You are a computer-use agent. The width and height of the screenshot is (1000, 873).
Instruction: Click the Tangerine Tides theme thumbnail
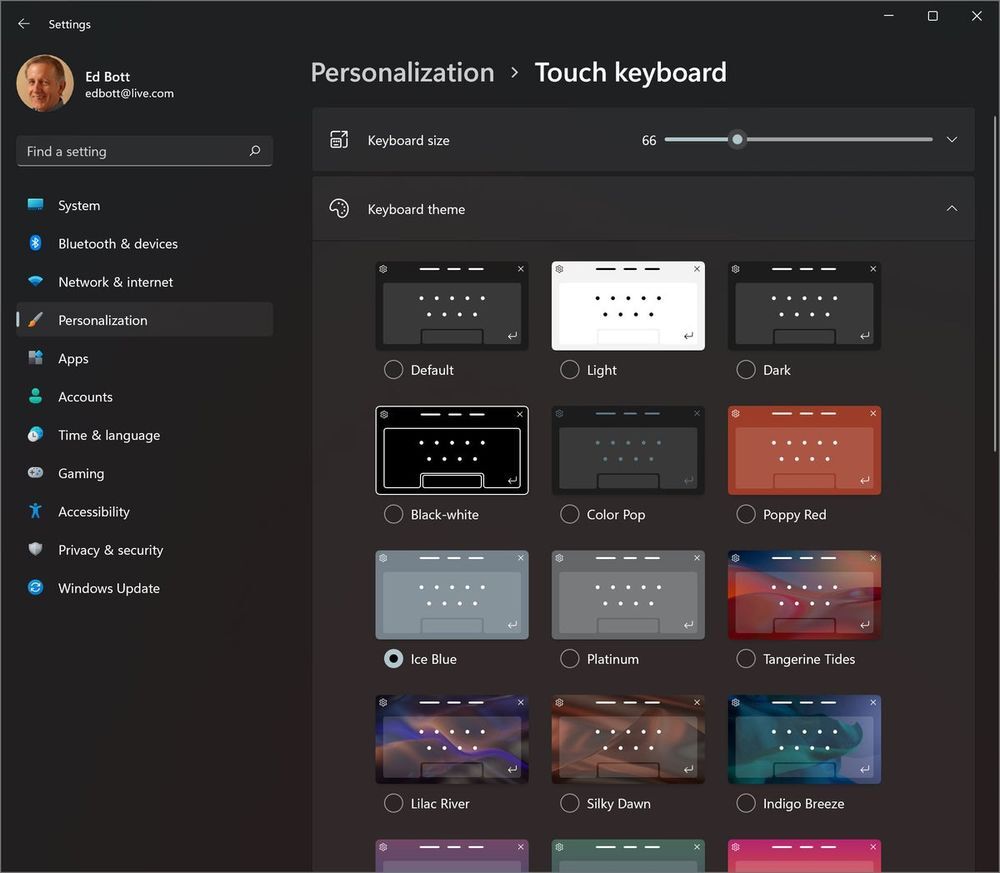[804, 595]
